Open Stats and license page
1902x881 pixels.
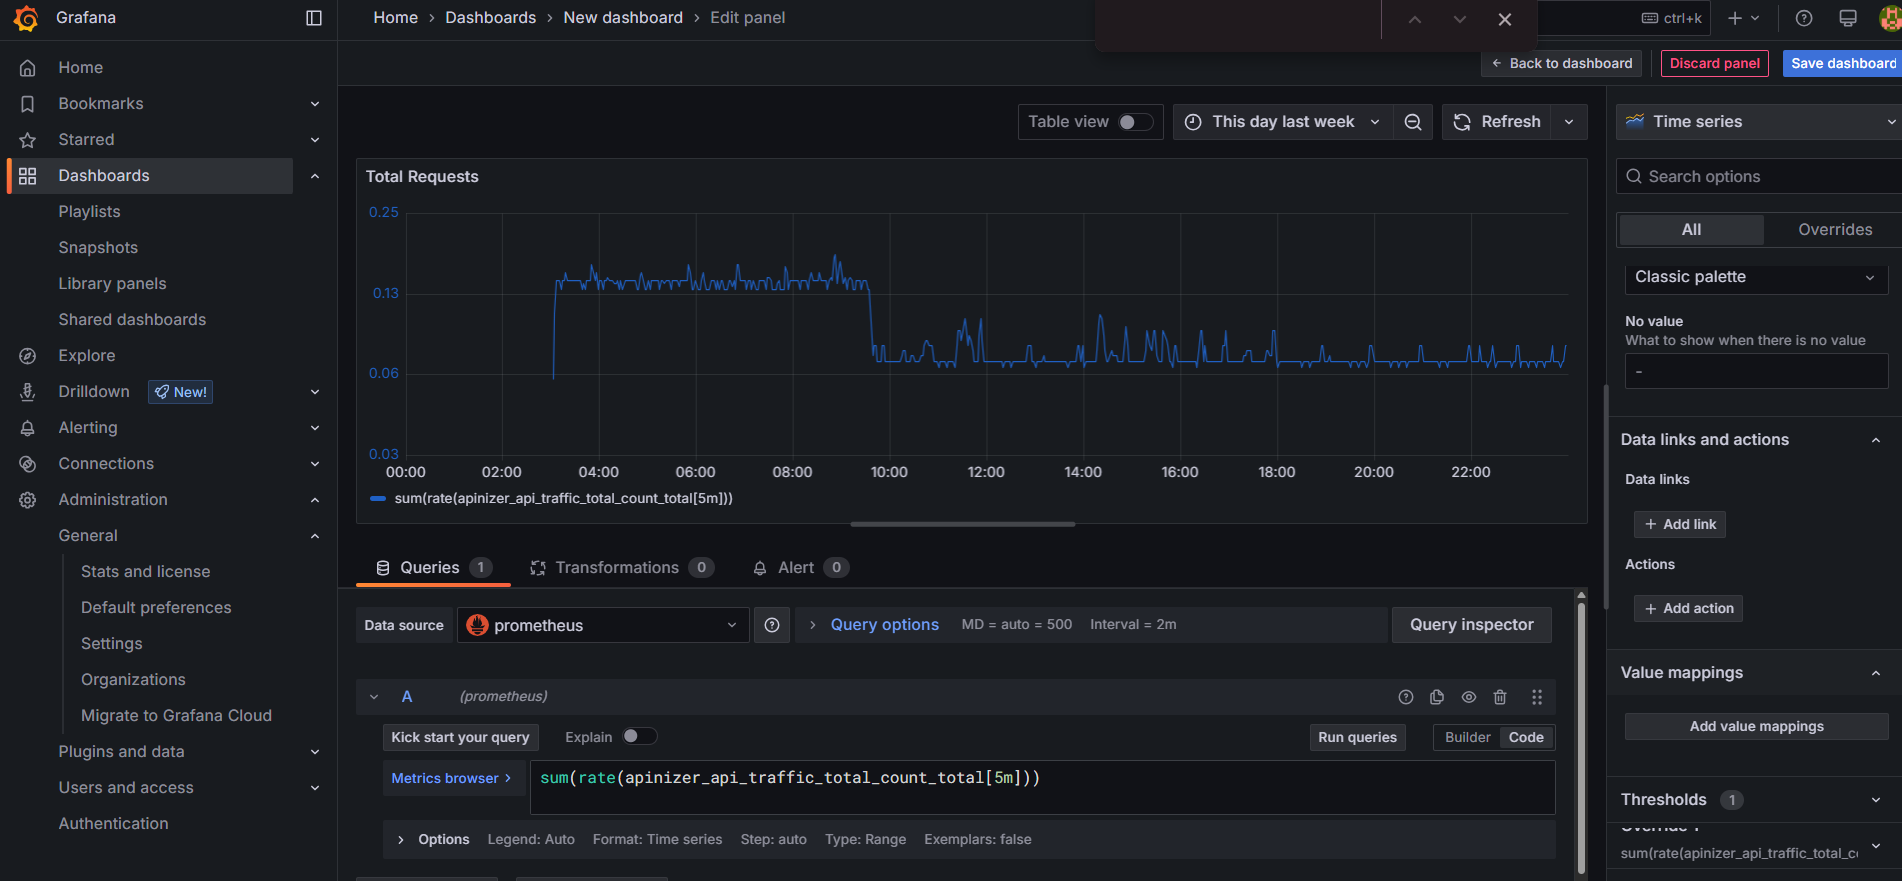[x=146, y=572]
